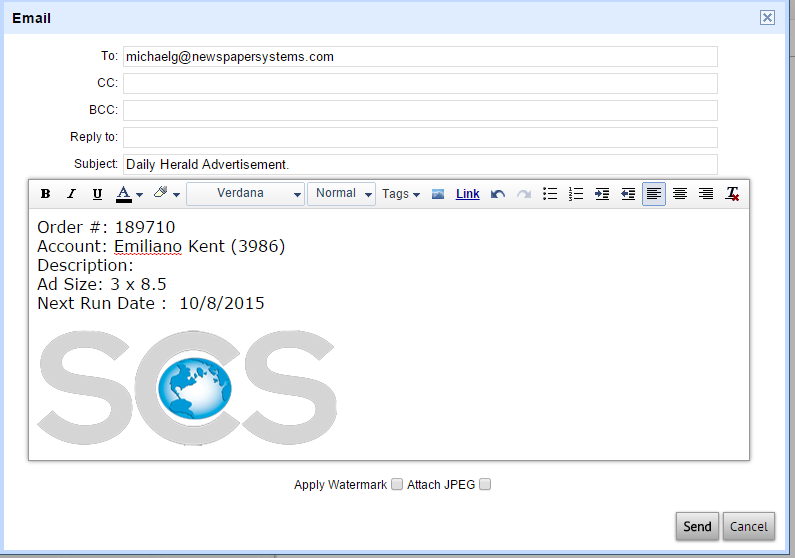Click the Cancel button
The height and width of the screenshot is (558, 795).
click(749, 527)
